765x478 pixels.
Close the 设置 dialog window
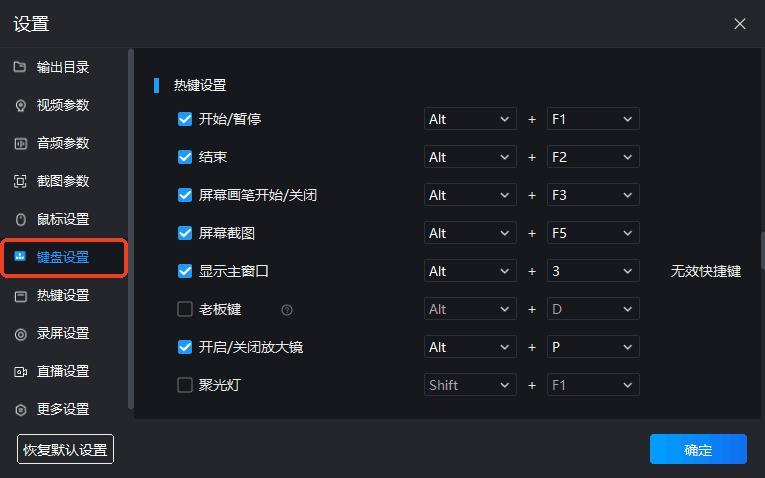point(740,23)
